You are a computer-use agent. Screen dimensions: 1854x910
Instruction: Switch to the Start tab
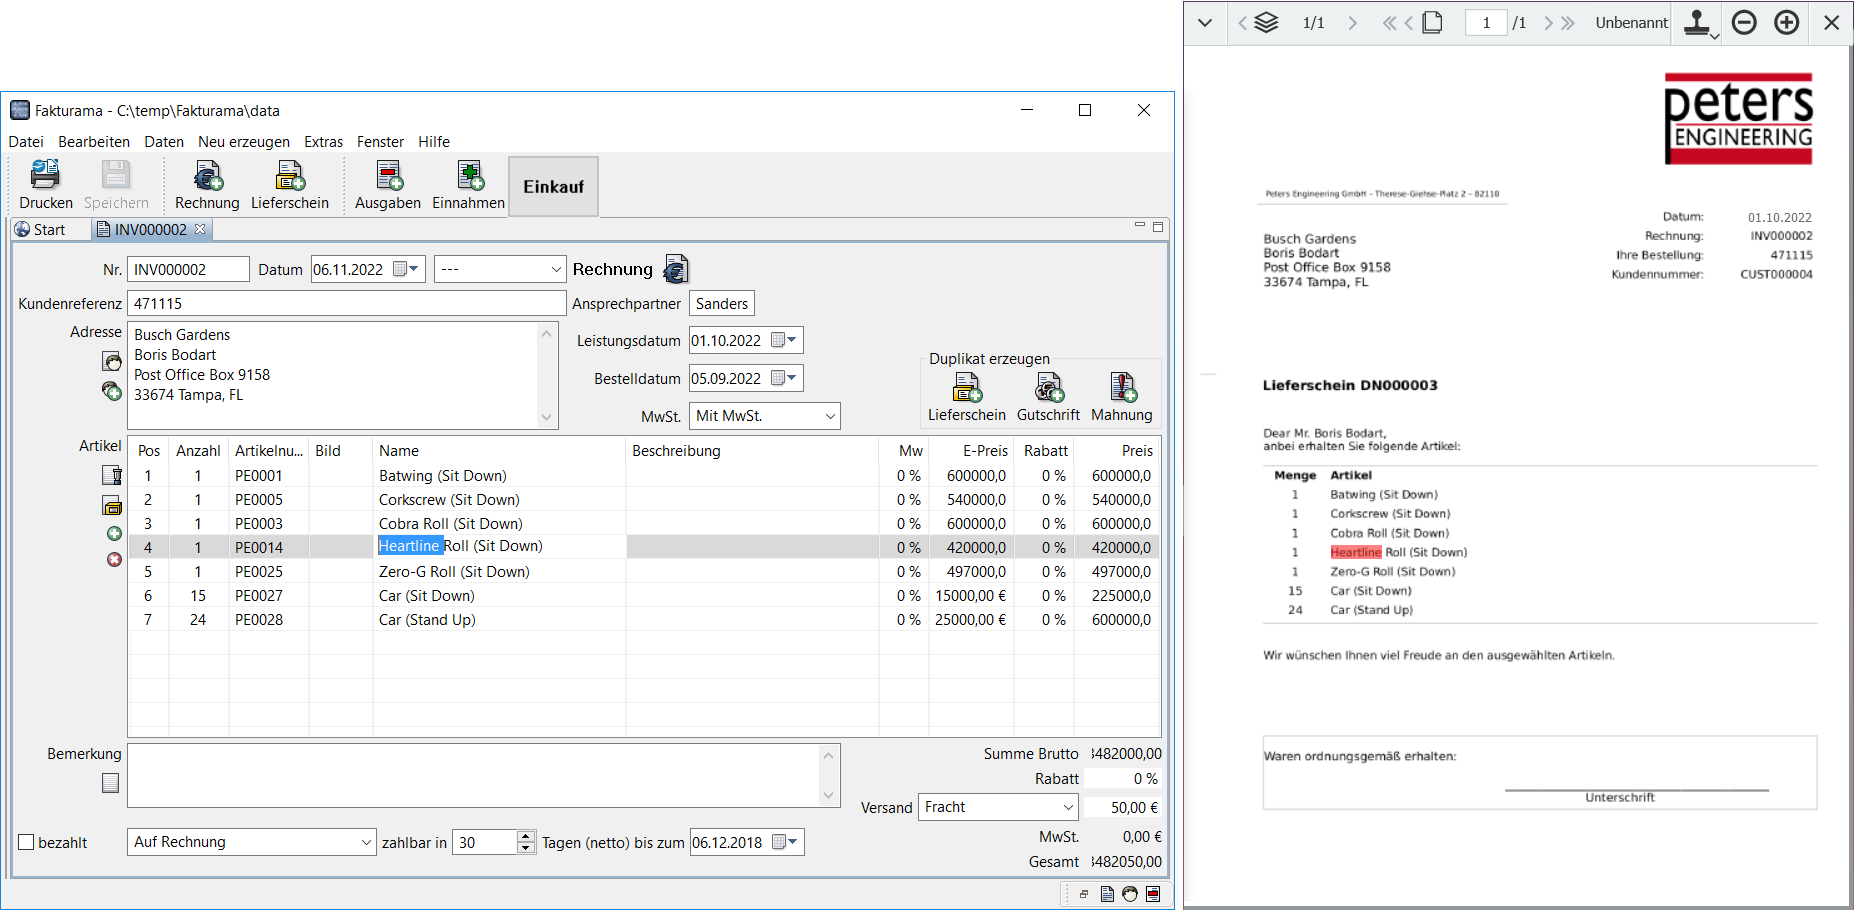click(x=41, y=230)
